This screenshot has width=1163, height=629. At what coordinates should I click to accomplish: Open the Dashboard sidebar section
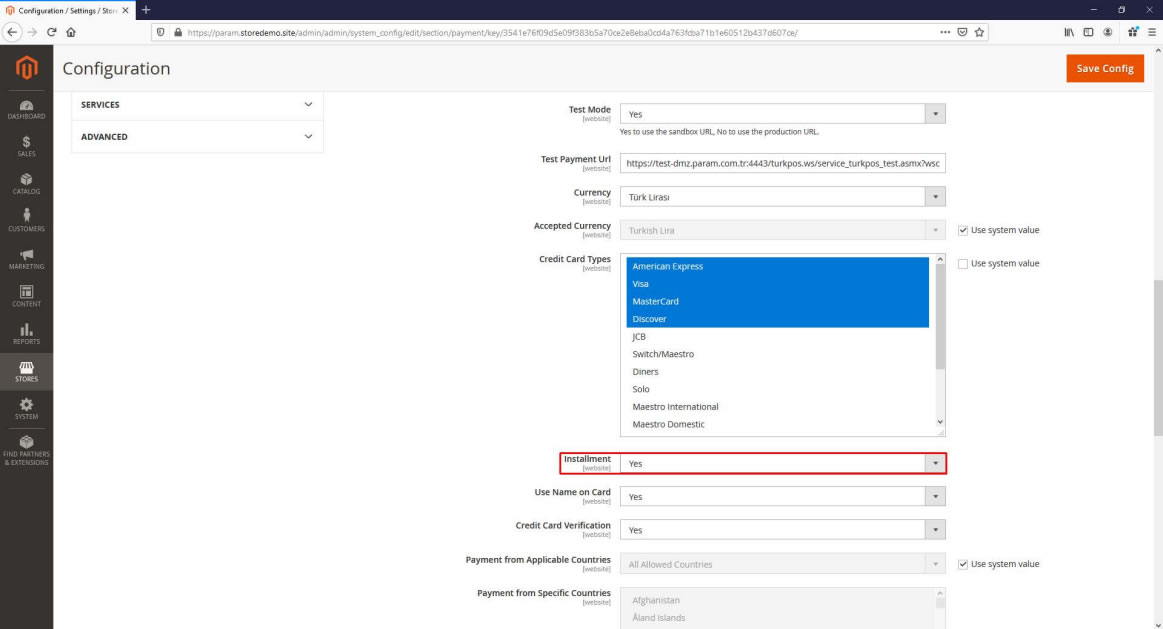pyautogui.click(x=26, y=110)
